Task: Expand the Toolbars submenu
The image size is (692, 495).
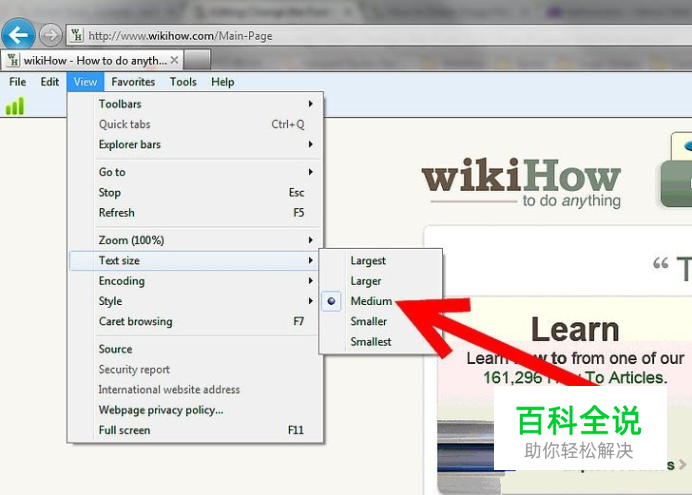Action: 196,104
